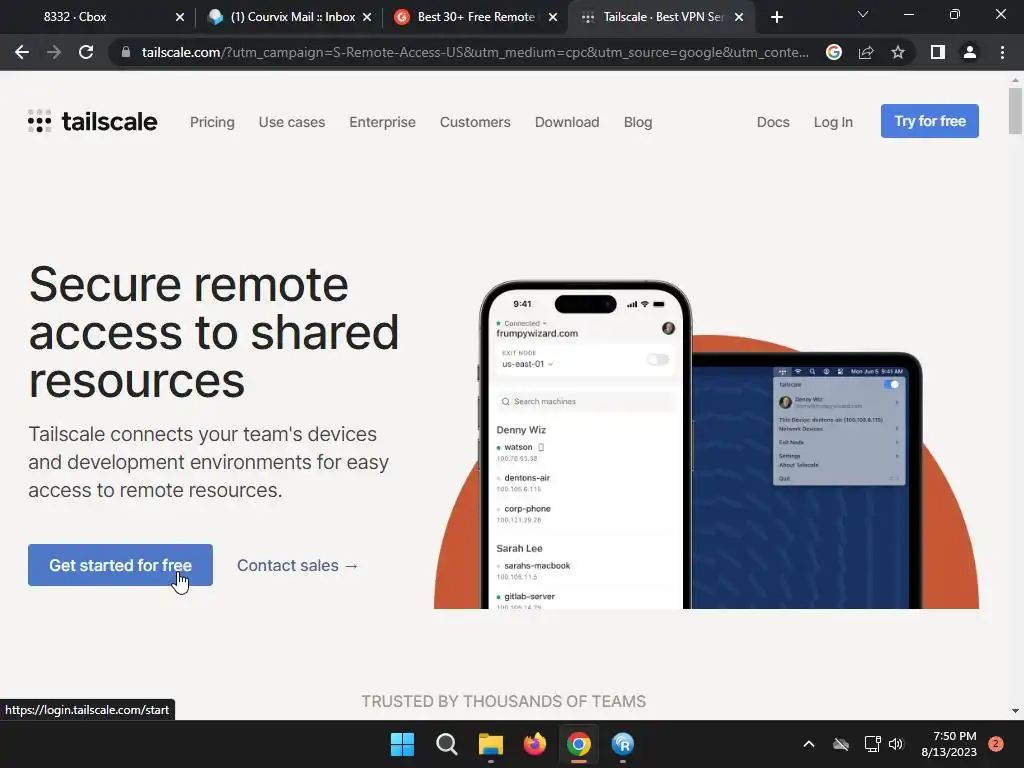The height and width of the screenshot is (768, 1024).
Task: Show hidden system tray icons
Action: pos(808,744)
